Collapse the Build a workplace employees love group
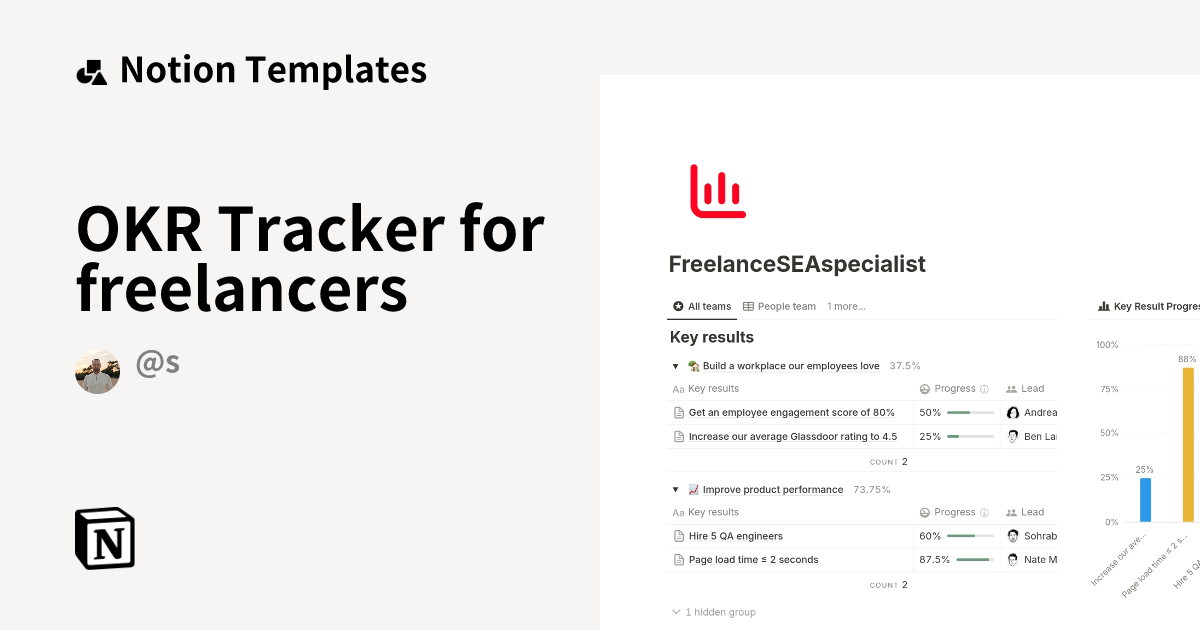 tap(675, 366)
